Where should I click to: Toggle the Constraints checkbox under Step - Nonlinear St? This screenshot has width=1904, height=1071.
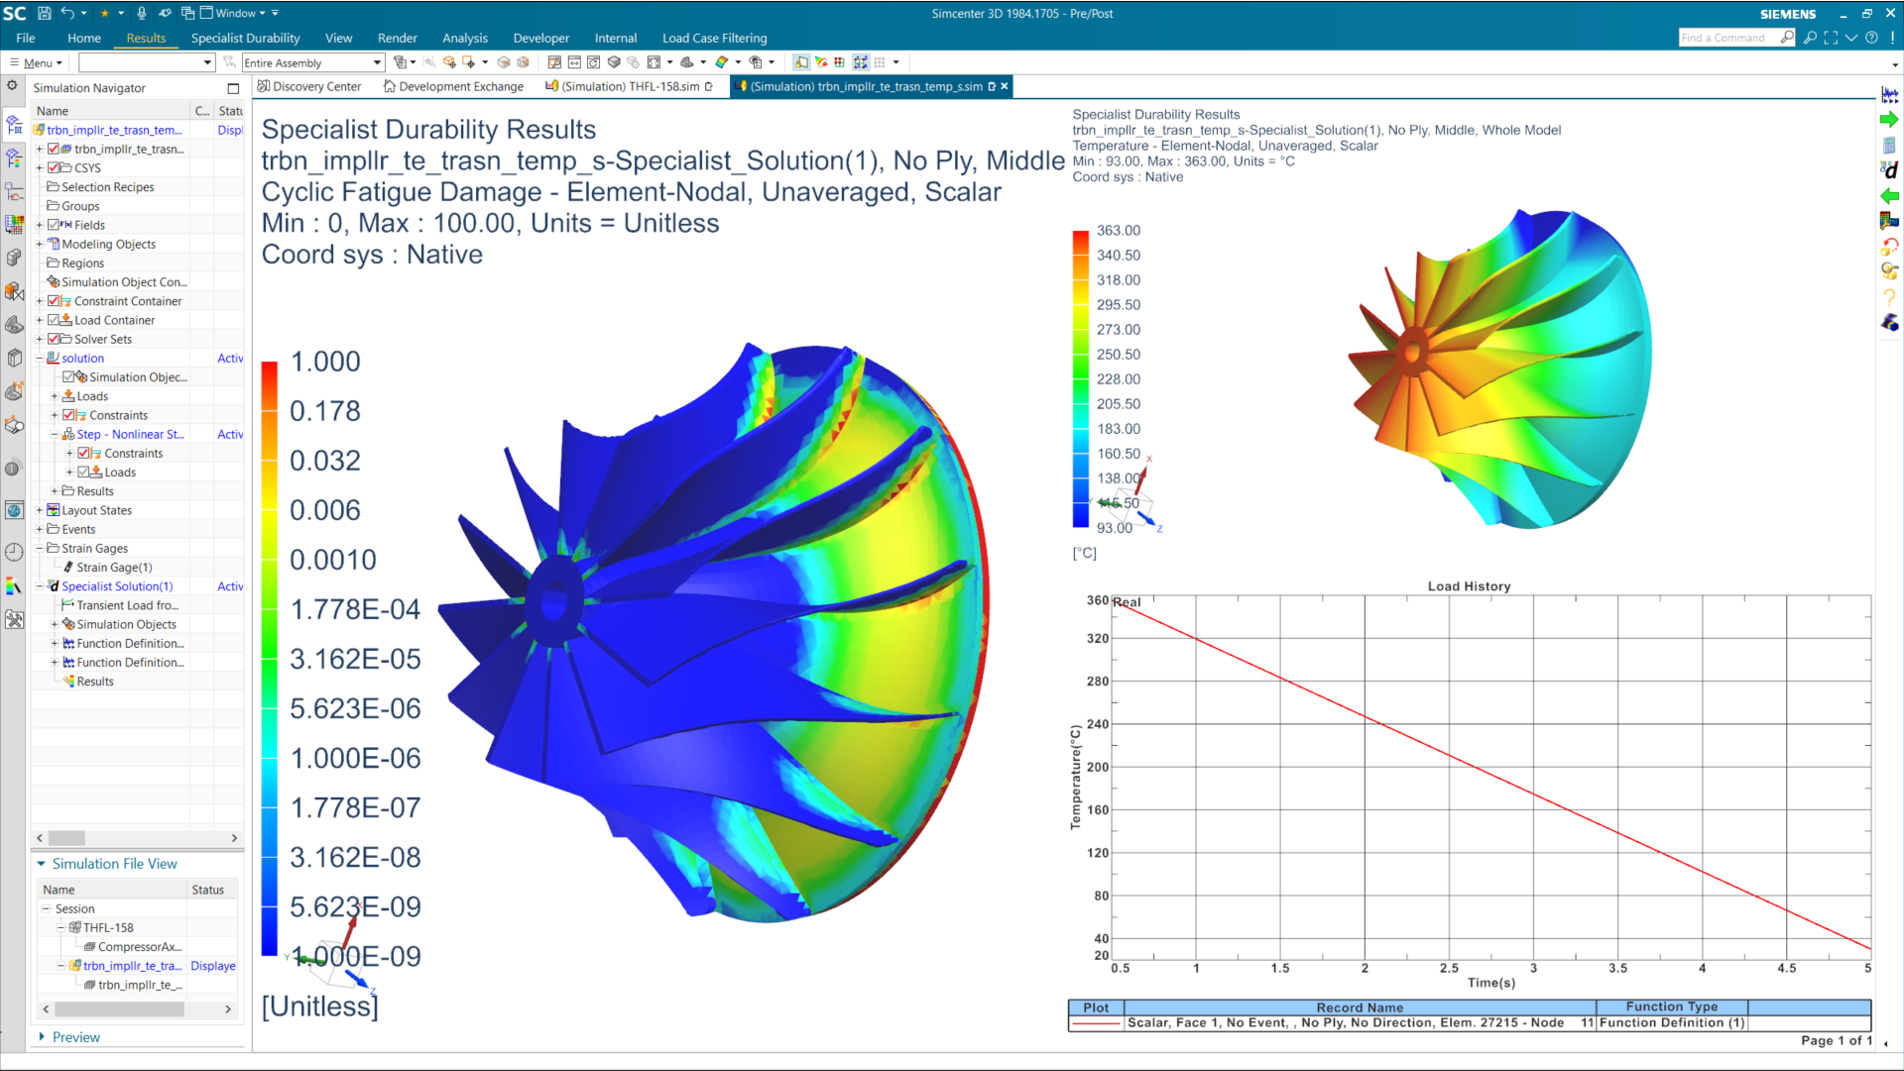[x=85, y=453]
